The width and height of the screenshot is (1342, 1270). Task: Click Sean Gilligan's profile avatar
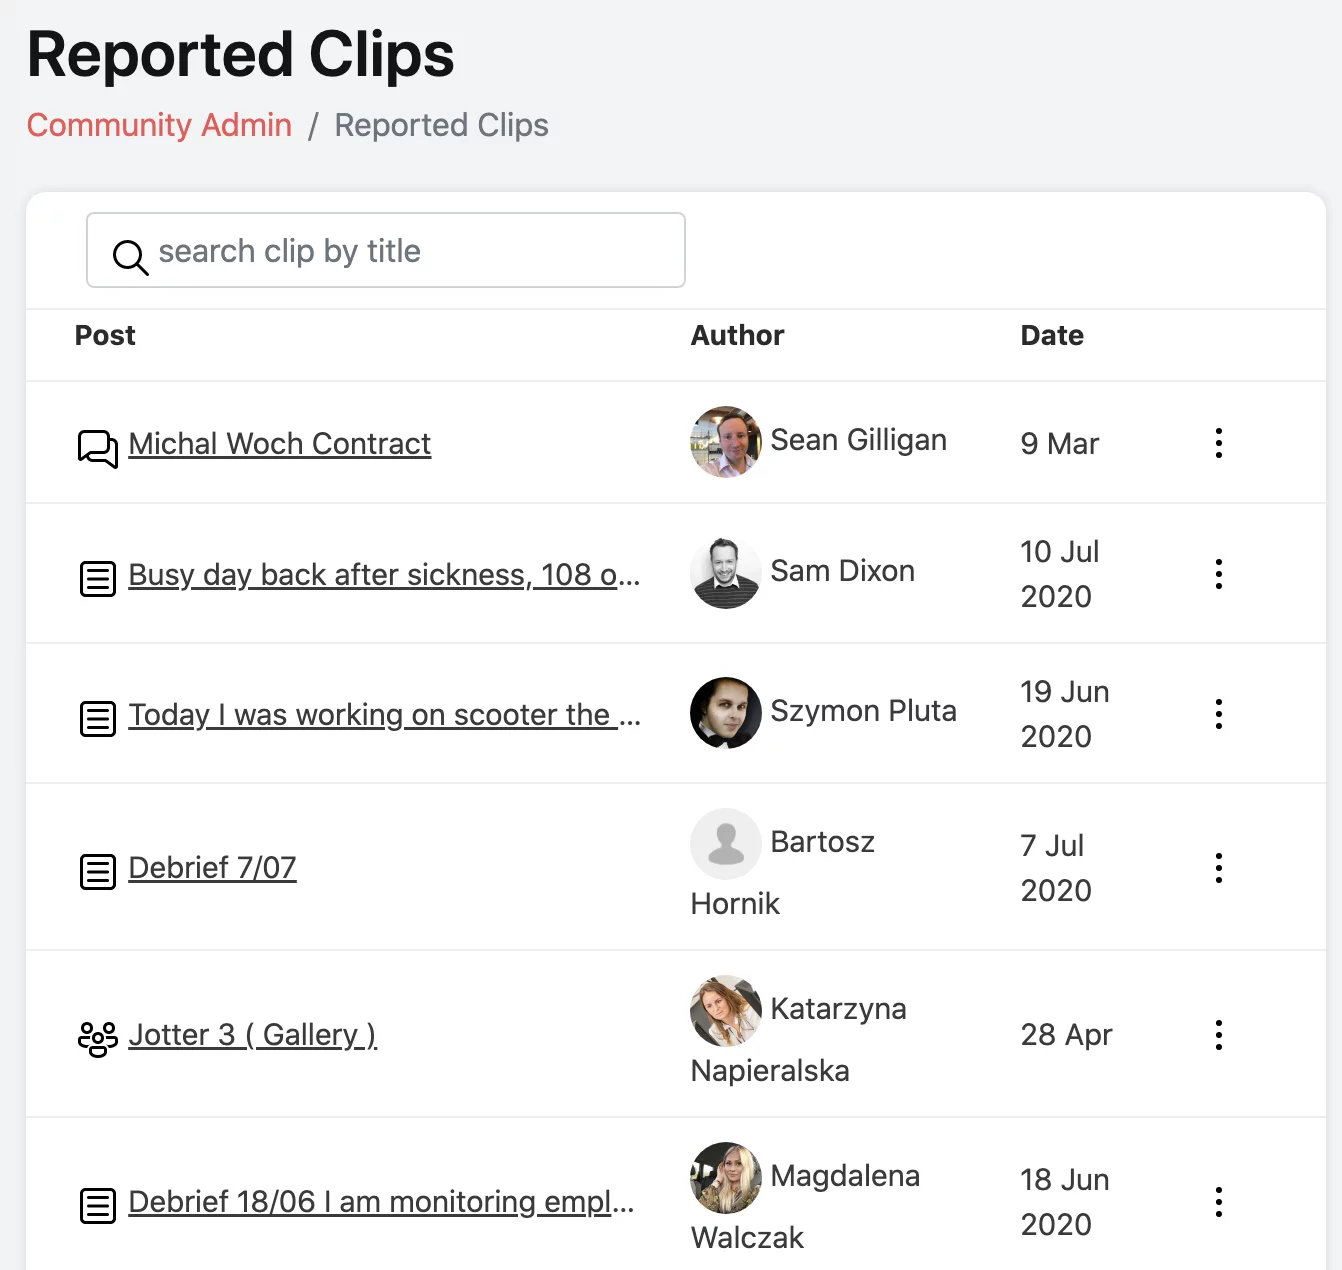point(726,442)
